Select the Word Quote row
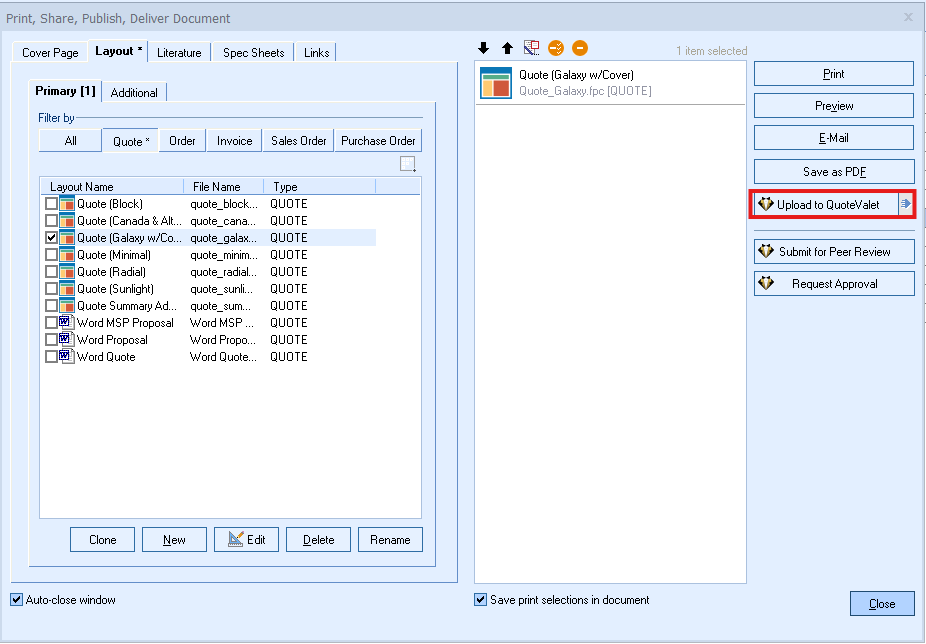The image size is (926, 644). 106,357
